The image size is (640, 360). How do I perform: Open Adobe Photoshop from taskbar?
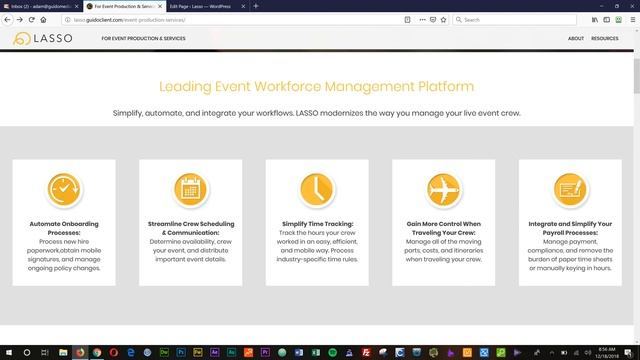181,352
